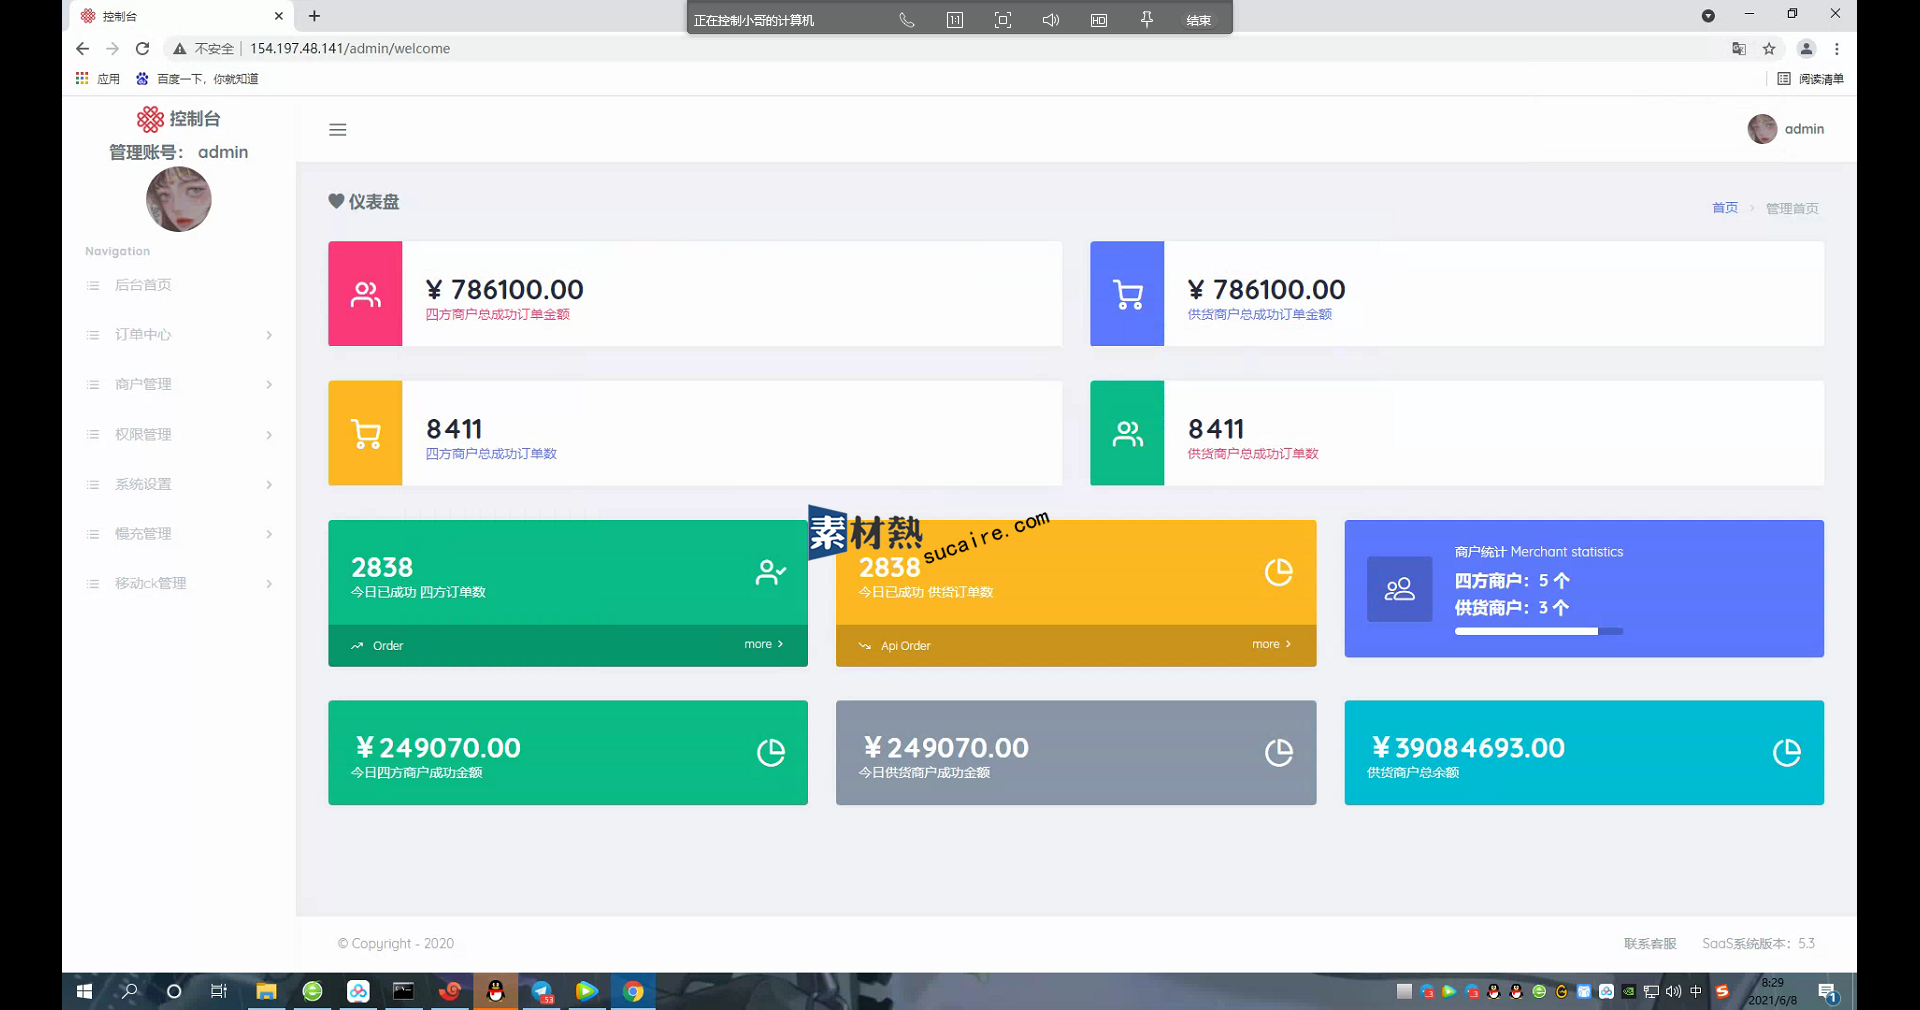
Task: Click more link on Order card
Action: (764, 644)
